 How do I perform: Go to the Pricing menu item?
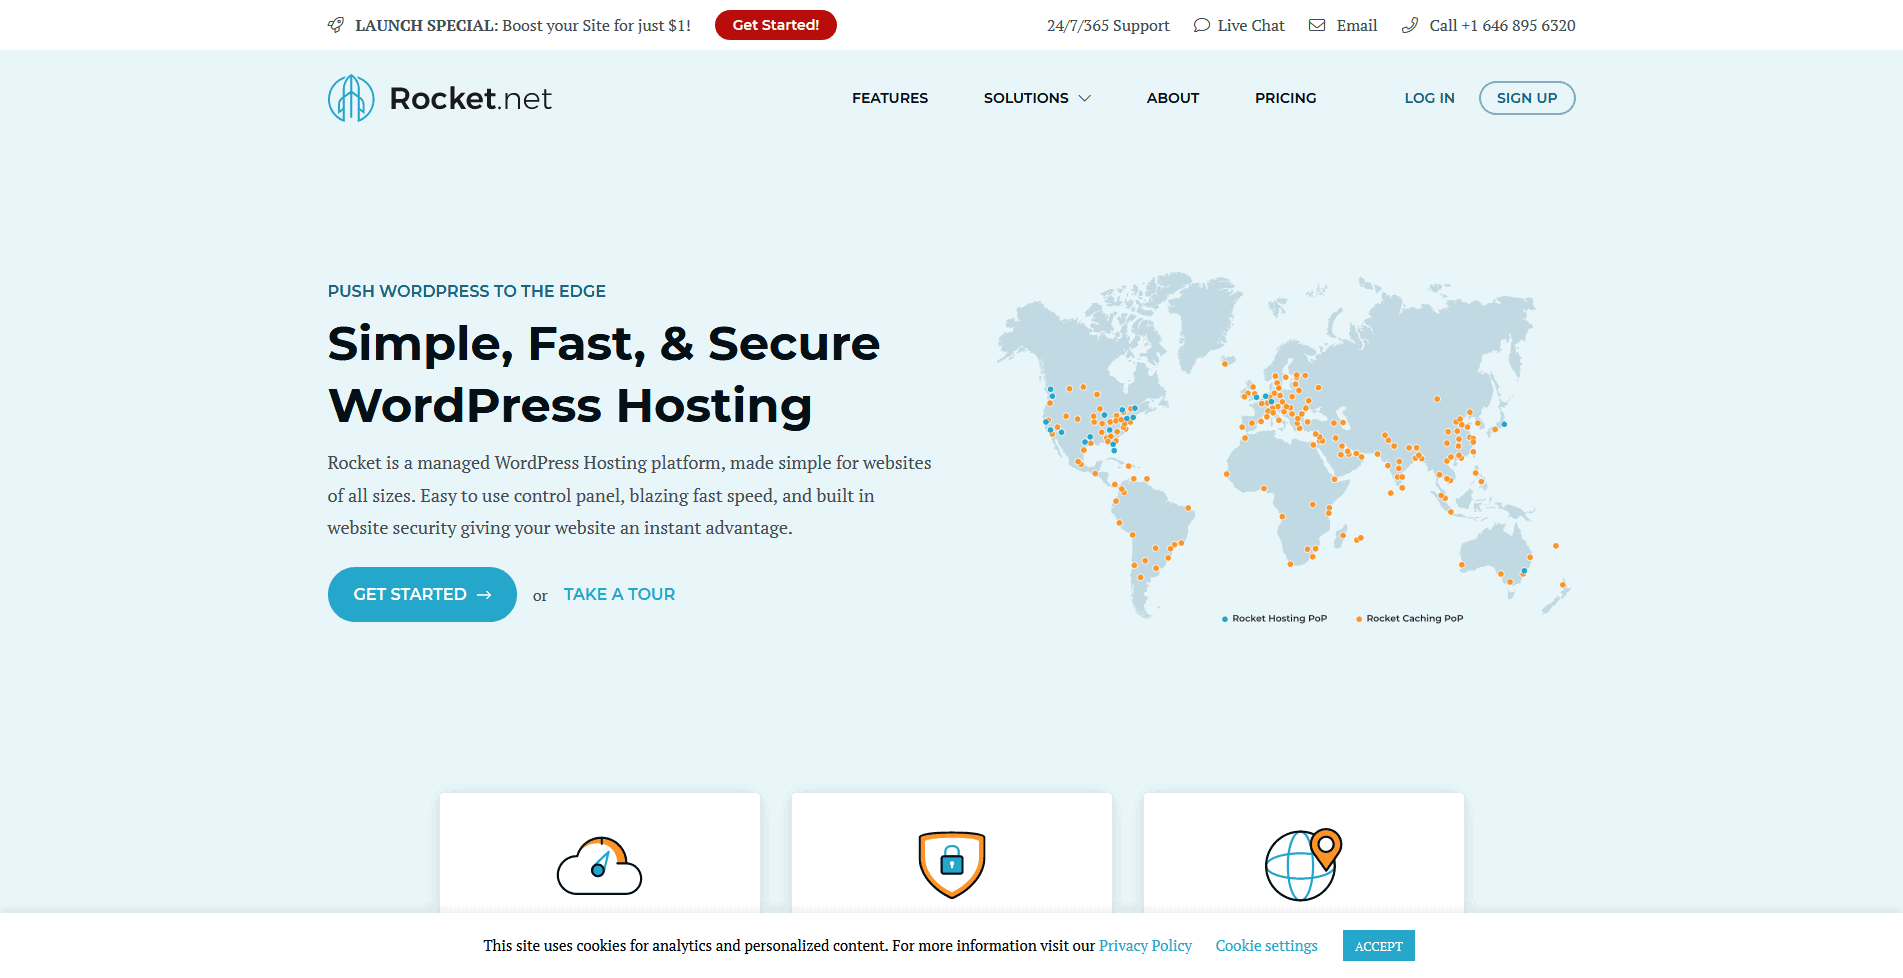[x=1286, y=98]
